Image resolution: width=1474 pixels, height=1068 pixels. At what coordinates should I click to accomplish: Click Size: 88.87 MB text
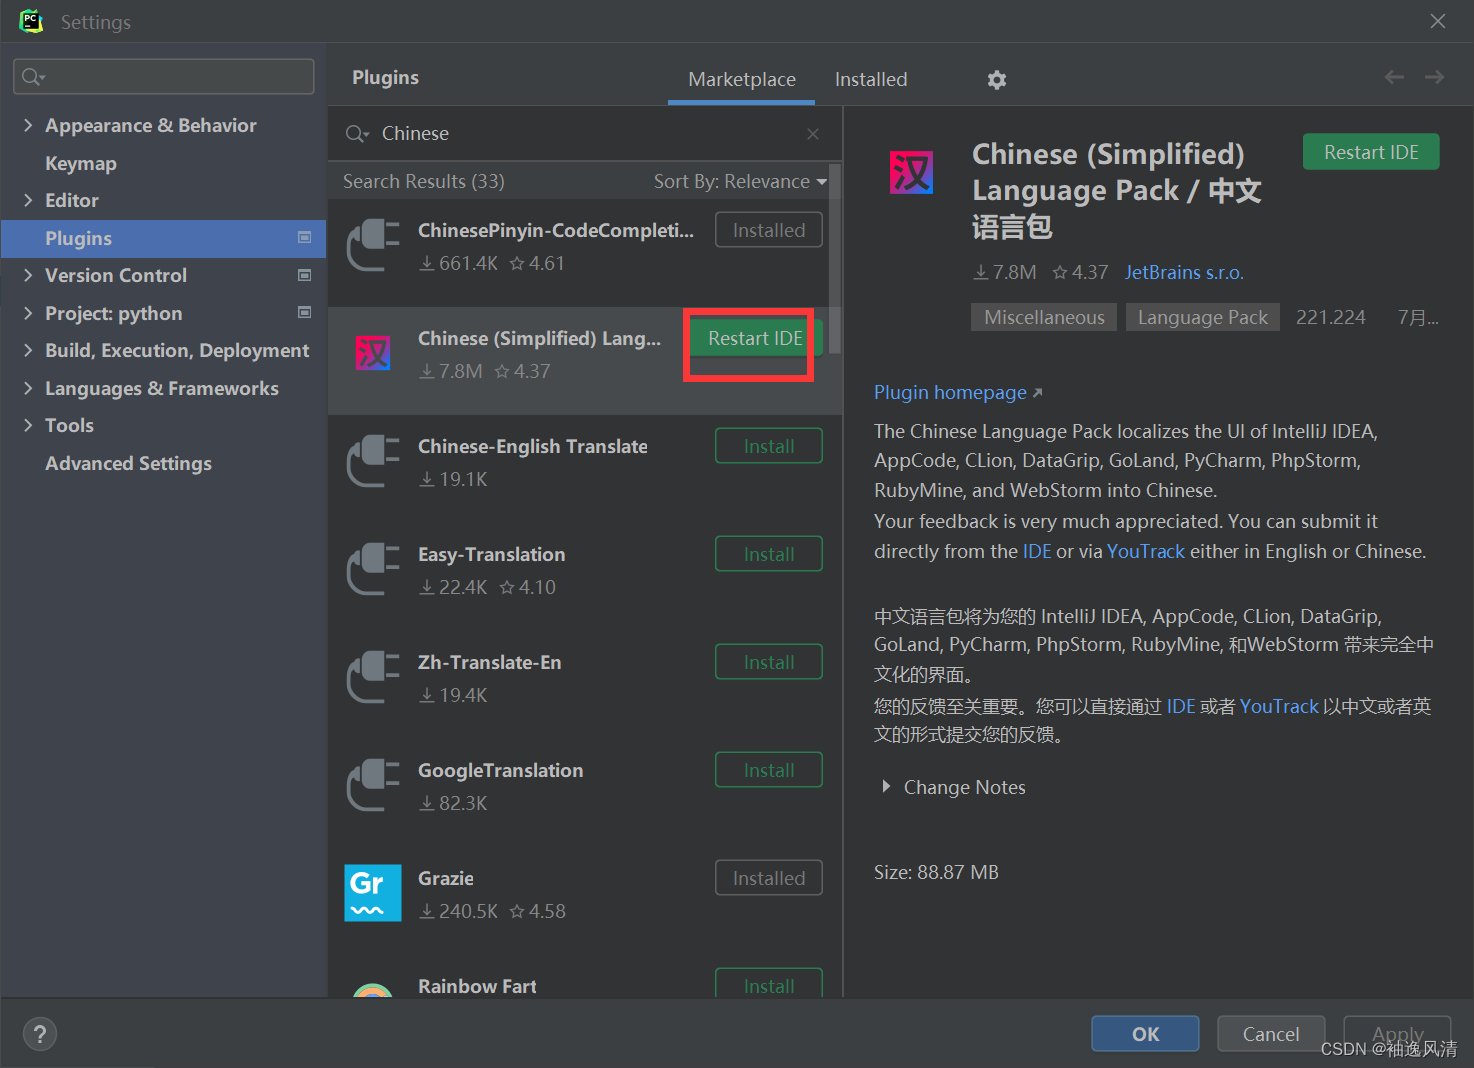936,872
